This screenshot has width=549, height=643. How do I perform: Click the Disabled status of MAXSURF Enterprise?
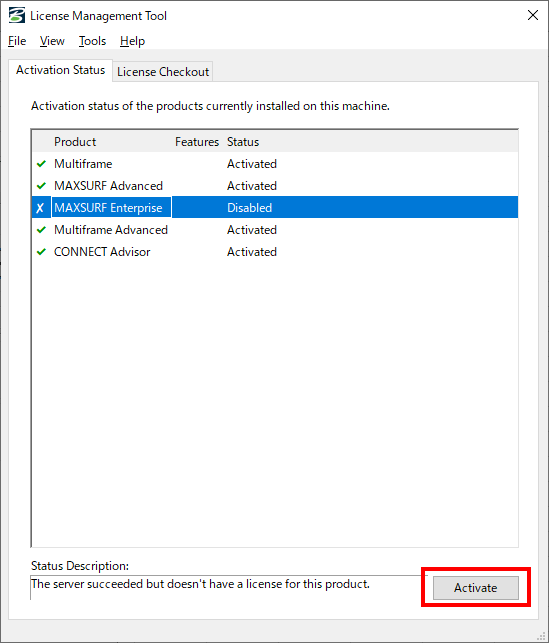[x=250, y=208]
